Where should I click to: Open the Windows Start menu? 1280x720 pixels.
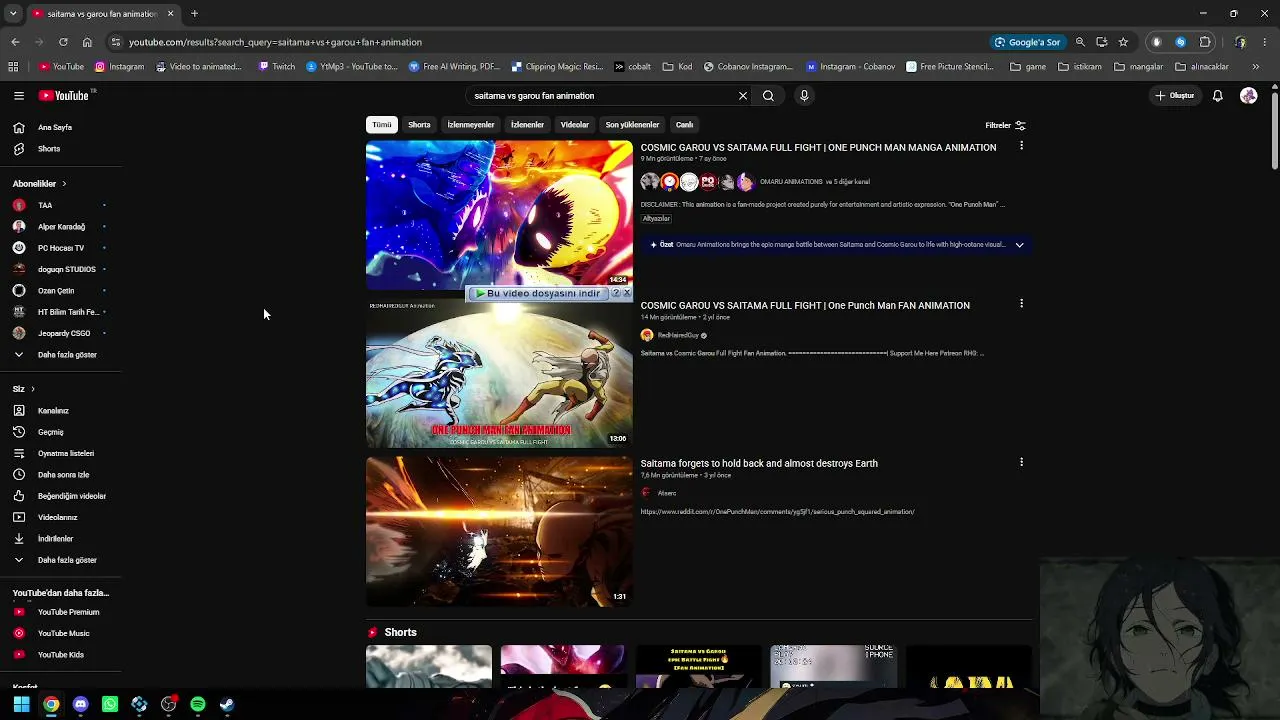click(x=21, y=704)
